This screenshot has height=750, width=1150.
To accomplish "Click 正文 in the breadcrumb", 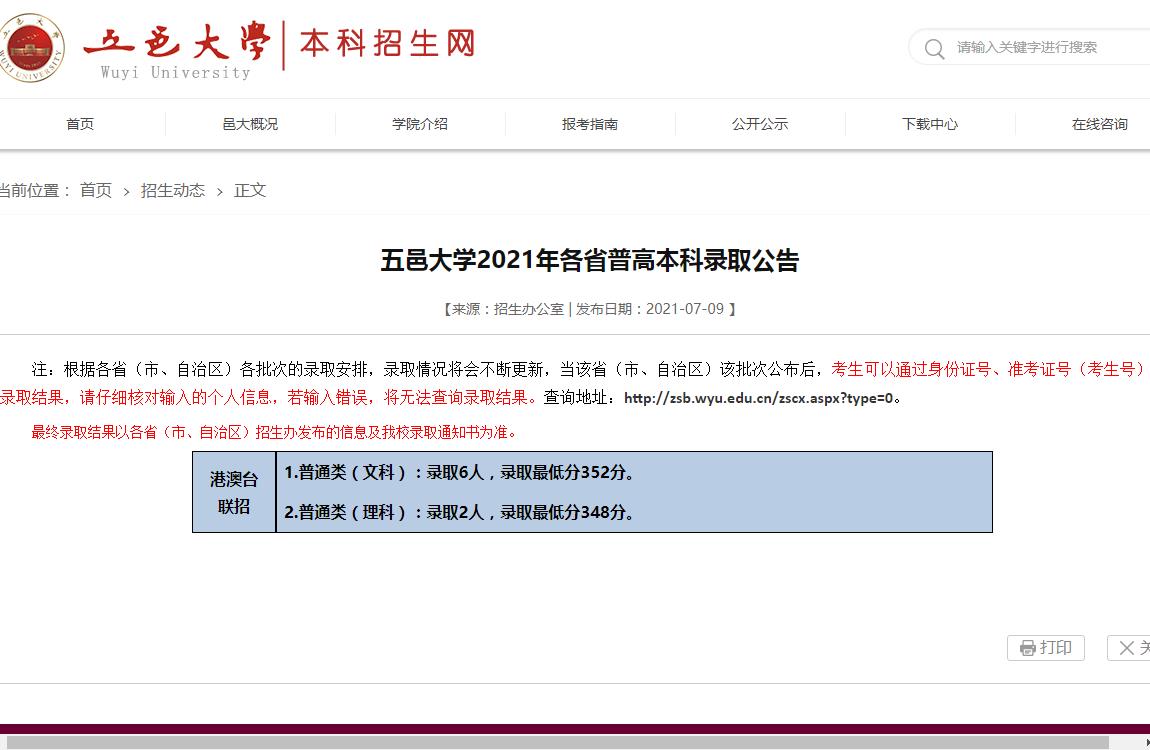I will (249, 191).
